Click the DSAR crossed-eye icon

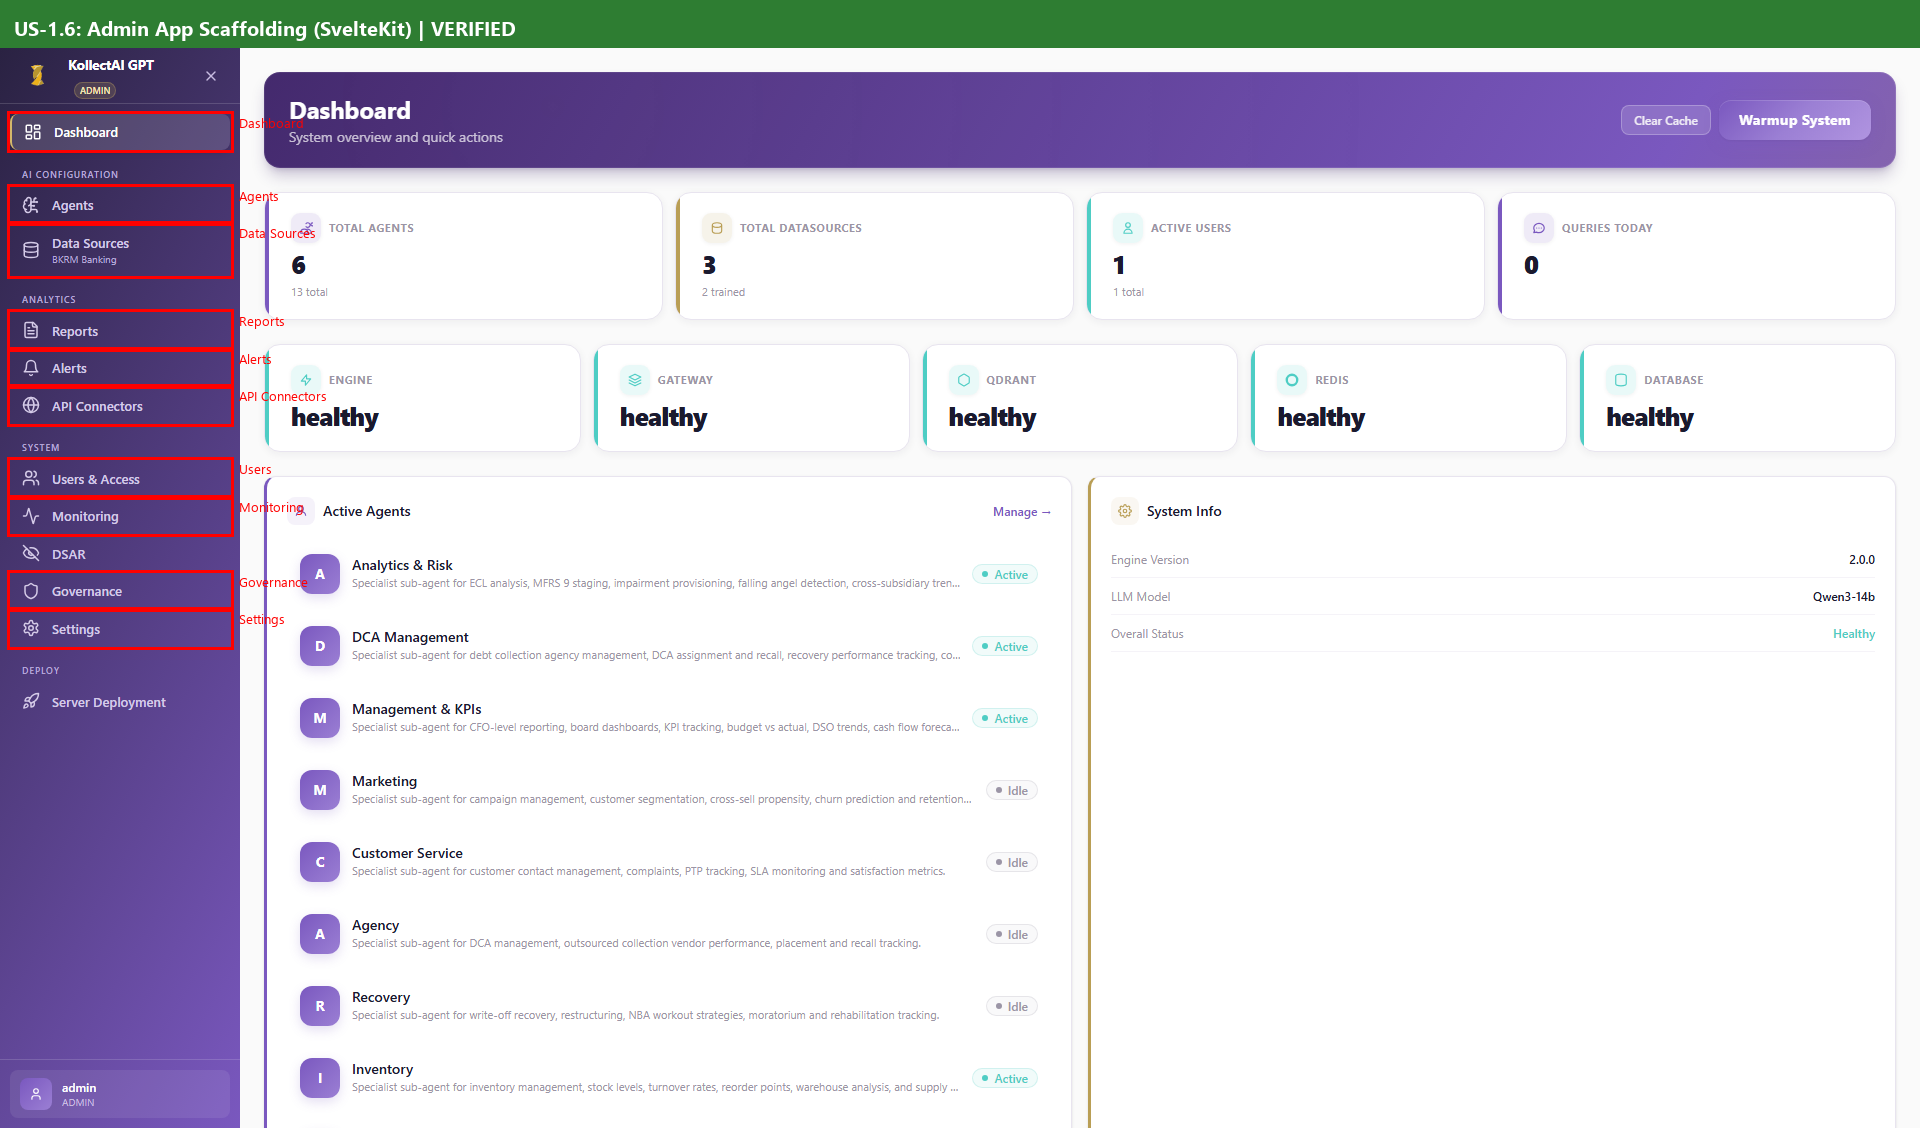(x=31, y=554)
